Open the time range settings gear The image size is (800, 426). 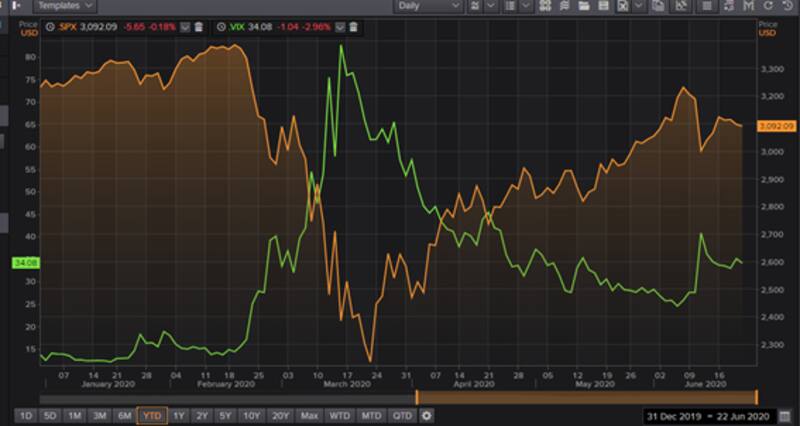tap(427, 415)
